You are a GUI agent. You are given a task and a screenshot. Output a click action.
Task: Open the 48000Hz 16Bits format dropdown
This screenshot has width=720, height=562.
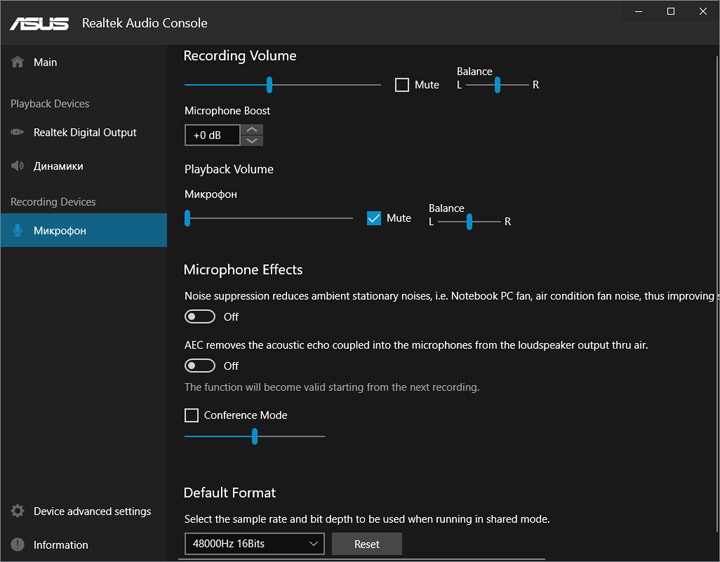click(254, 544)
